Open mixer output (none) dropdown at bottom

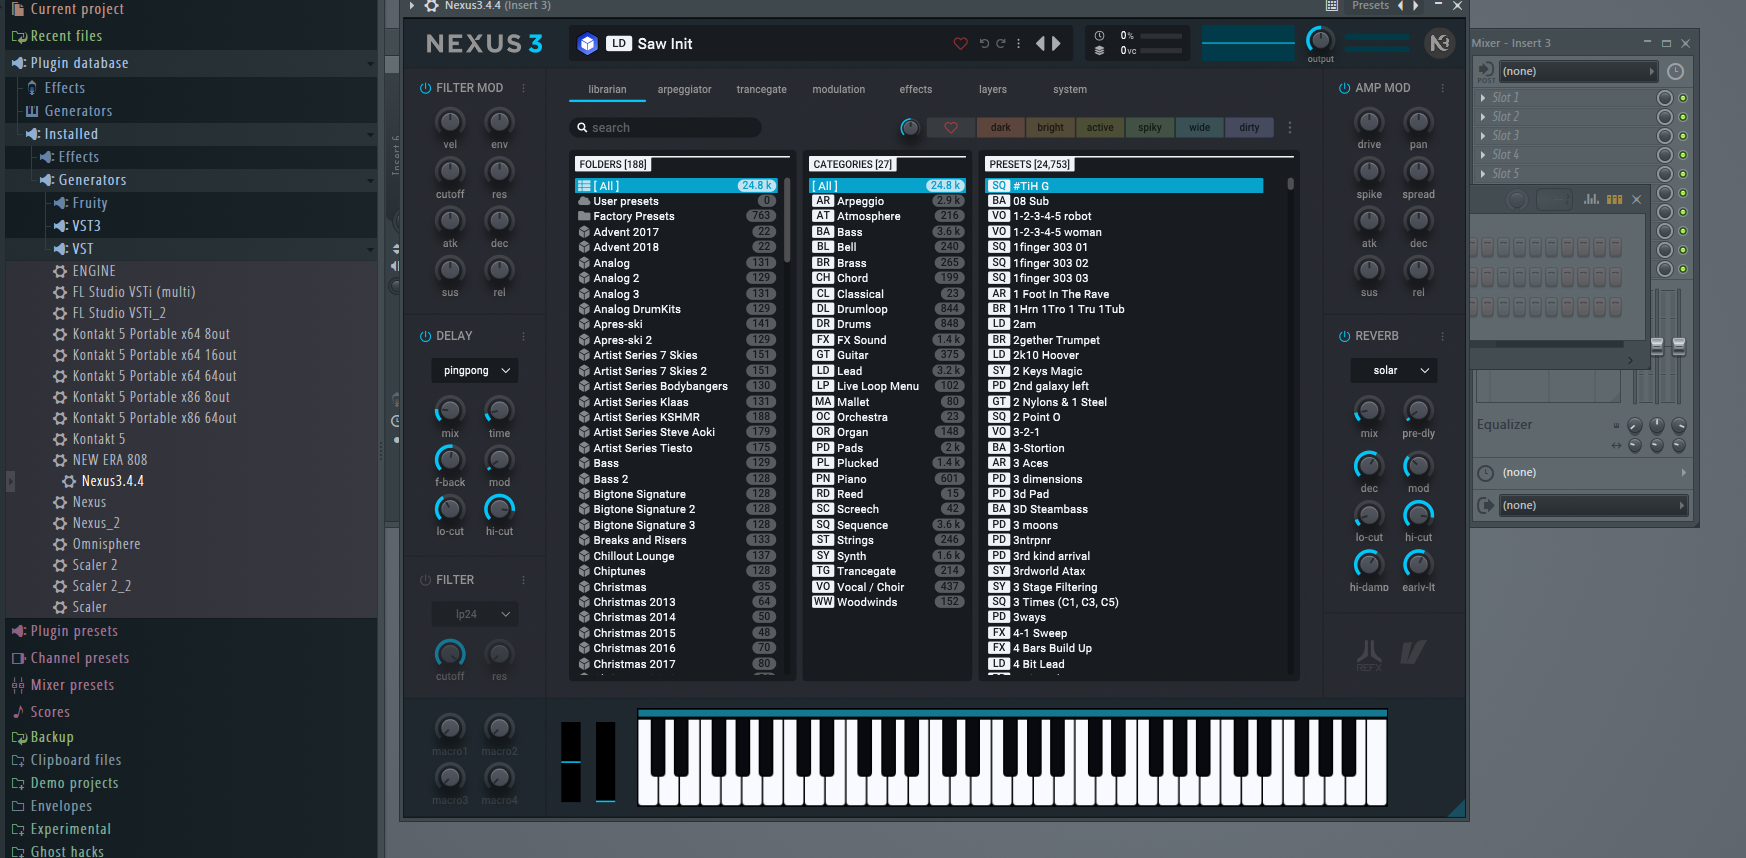1593,506
